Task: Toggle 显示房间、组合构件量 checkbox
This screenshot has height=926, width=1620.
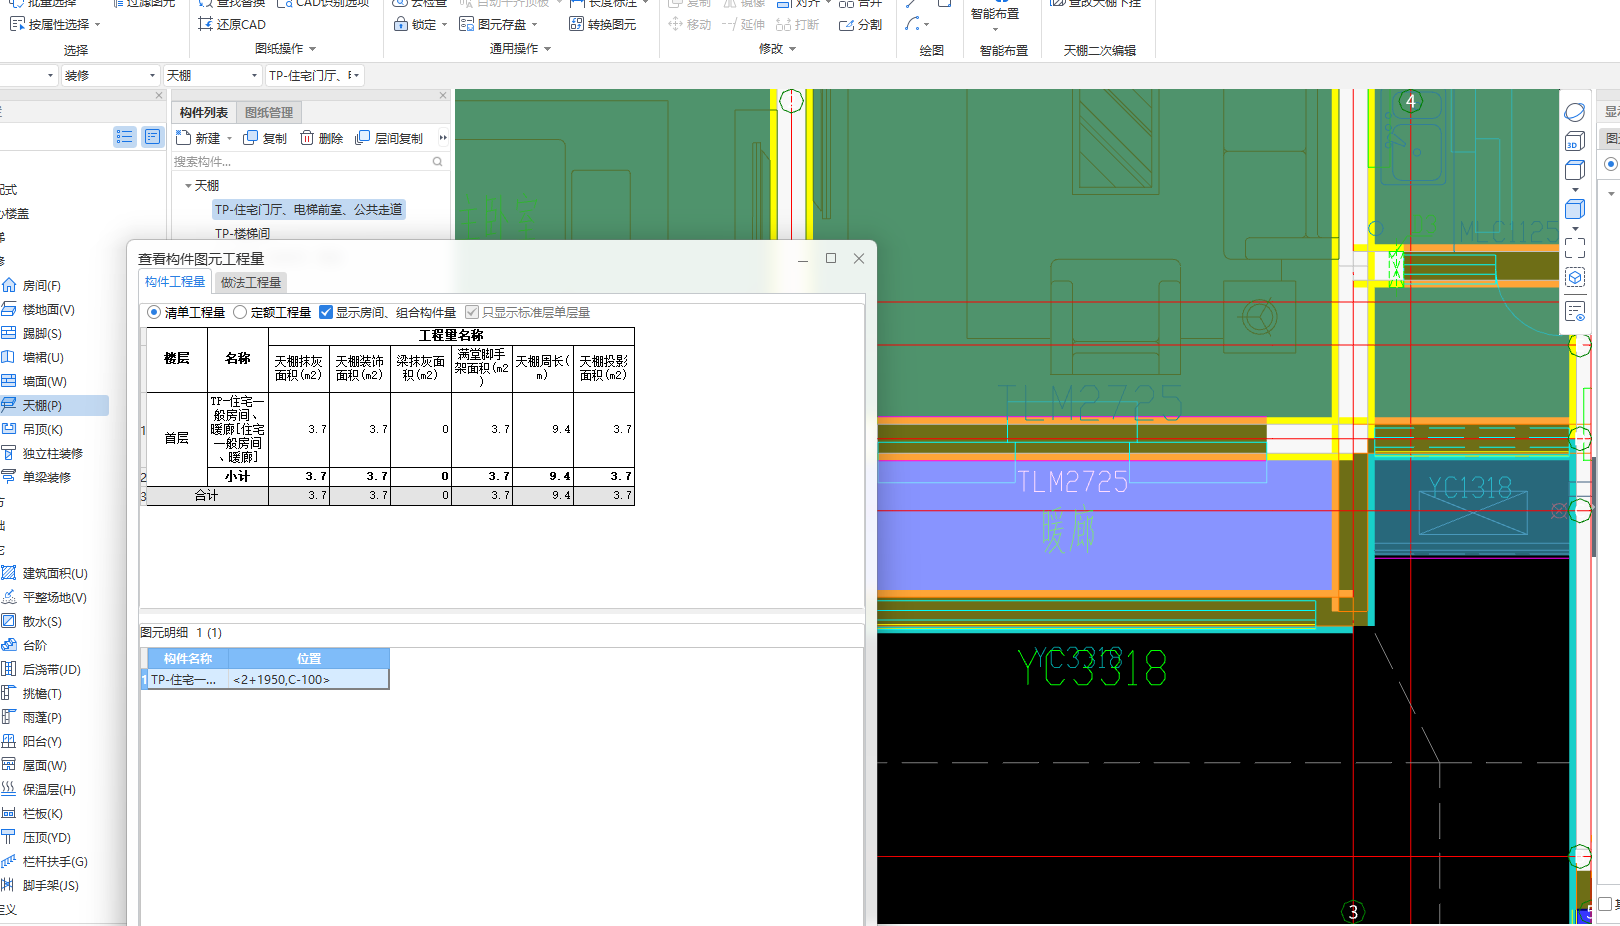Action: pyautogui.click(x=325, y=312)
